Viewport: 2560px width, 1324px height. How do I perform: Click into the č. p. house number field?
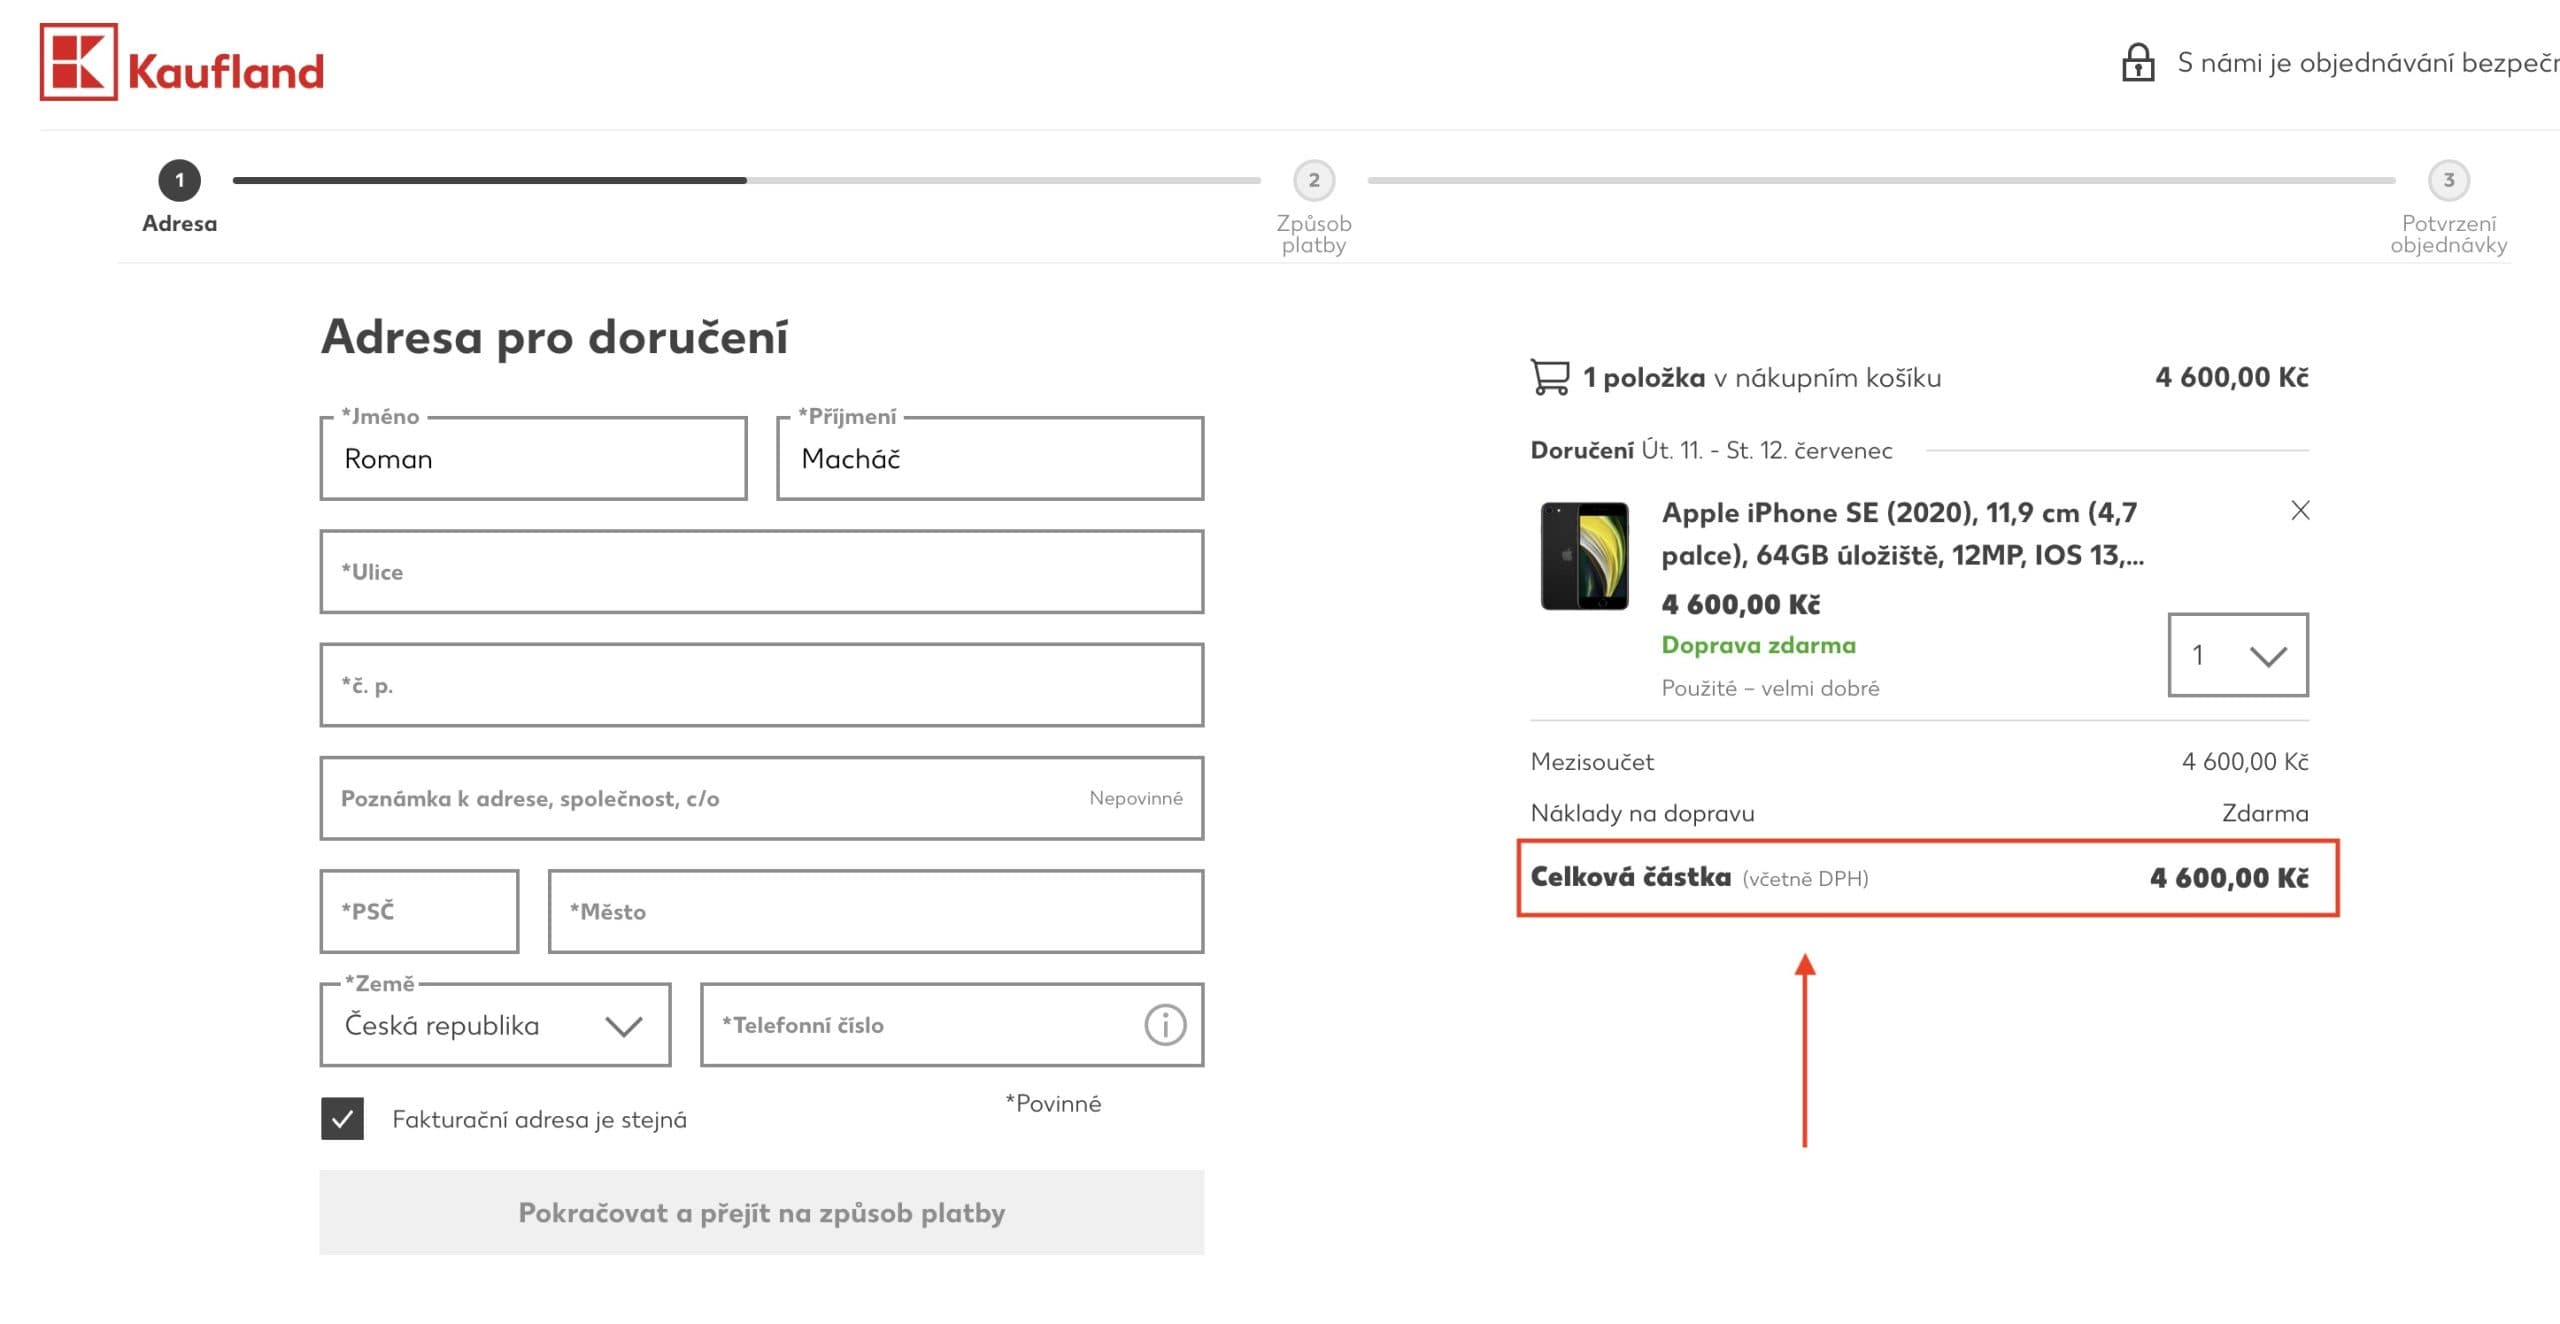click(762, 685)
